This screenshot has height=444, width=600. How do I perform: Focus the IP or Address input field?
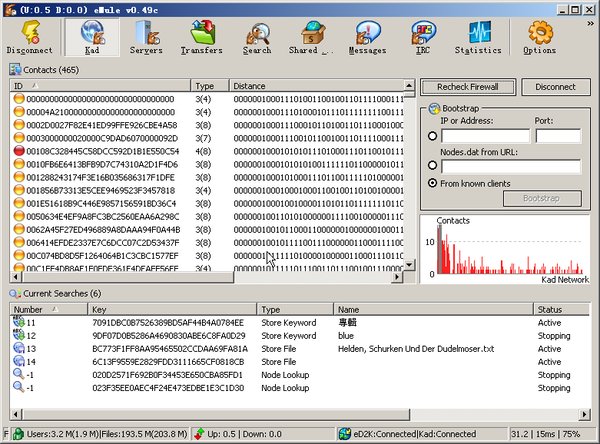[x=486, y=136]
